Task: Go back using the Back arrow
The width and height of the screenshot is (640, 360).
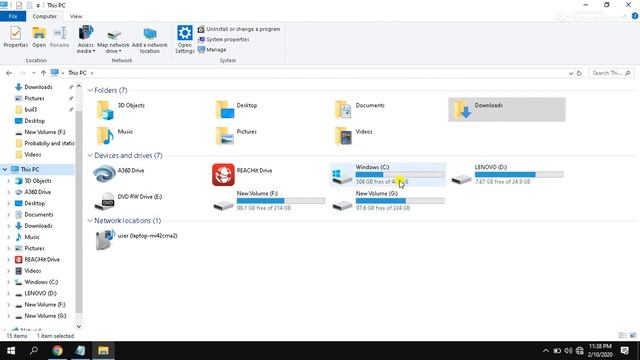Action: [x=9, y=73]
